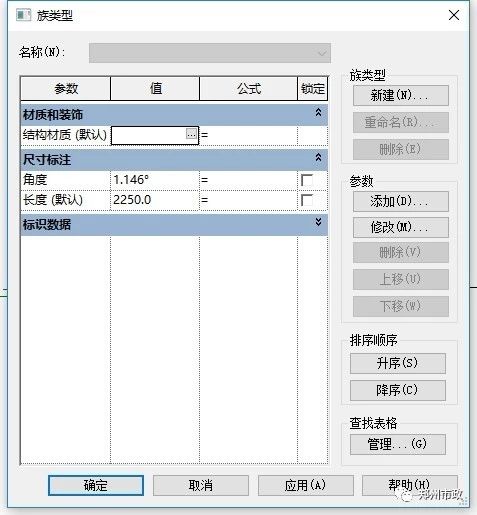This screenshot has height=515, width=477.
Task: Expand the 标识数据 section
Action: (318, 222)
